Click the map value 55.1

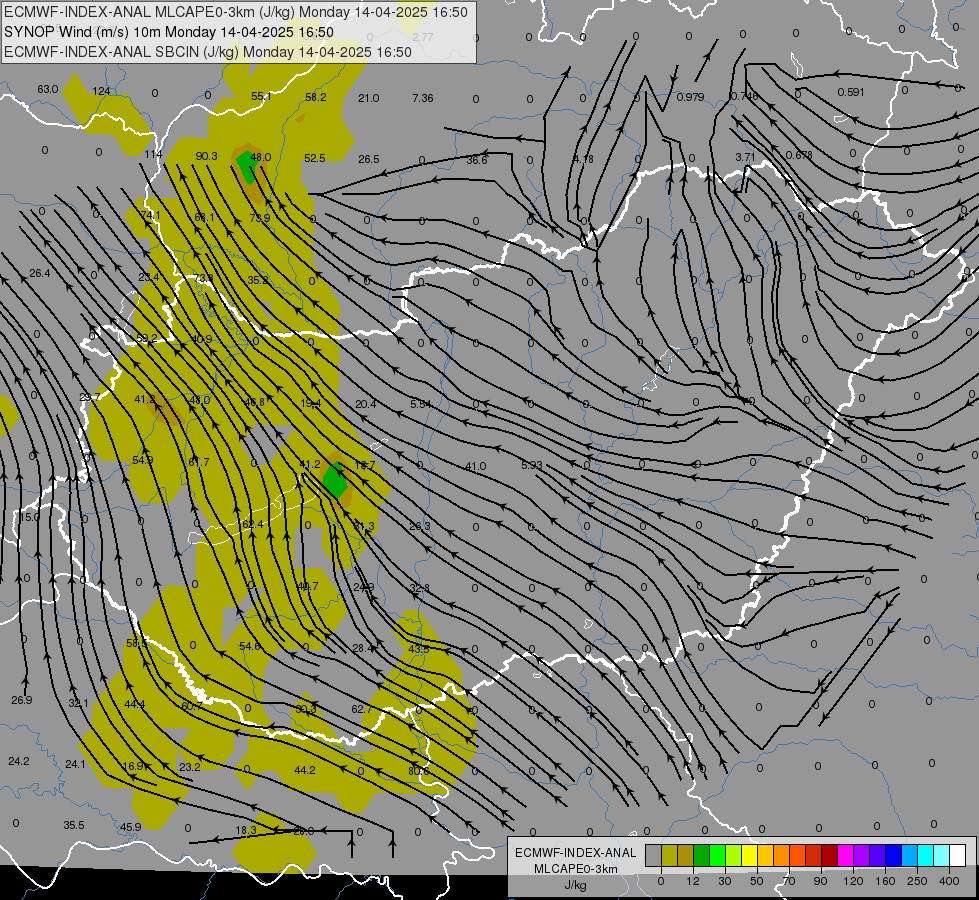pos(261,96)
